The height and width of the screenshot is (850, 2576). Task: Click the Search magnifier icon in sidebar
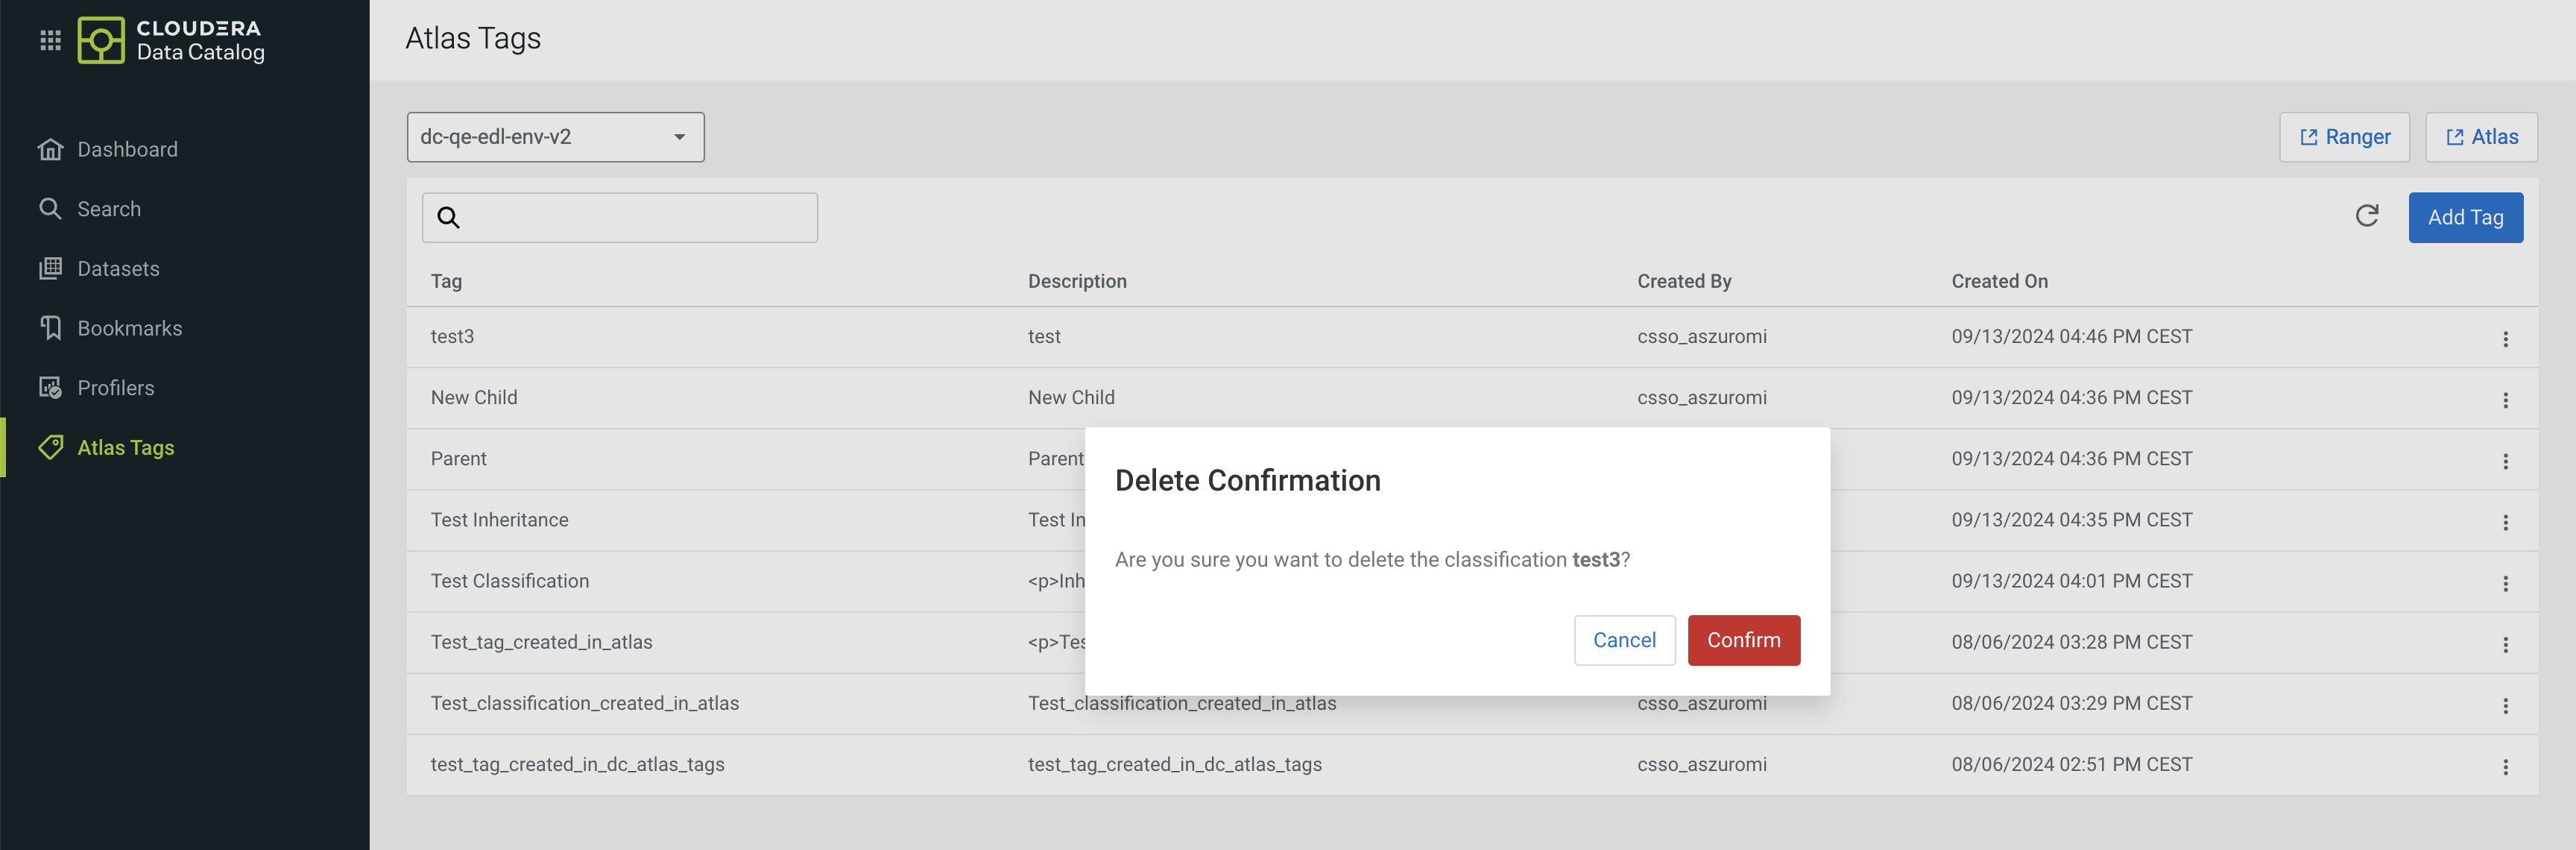point(50,208)
